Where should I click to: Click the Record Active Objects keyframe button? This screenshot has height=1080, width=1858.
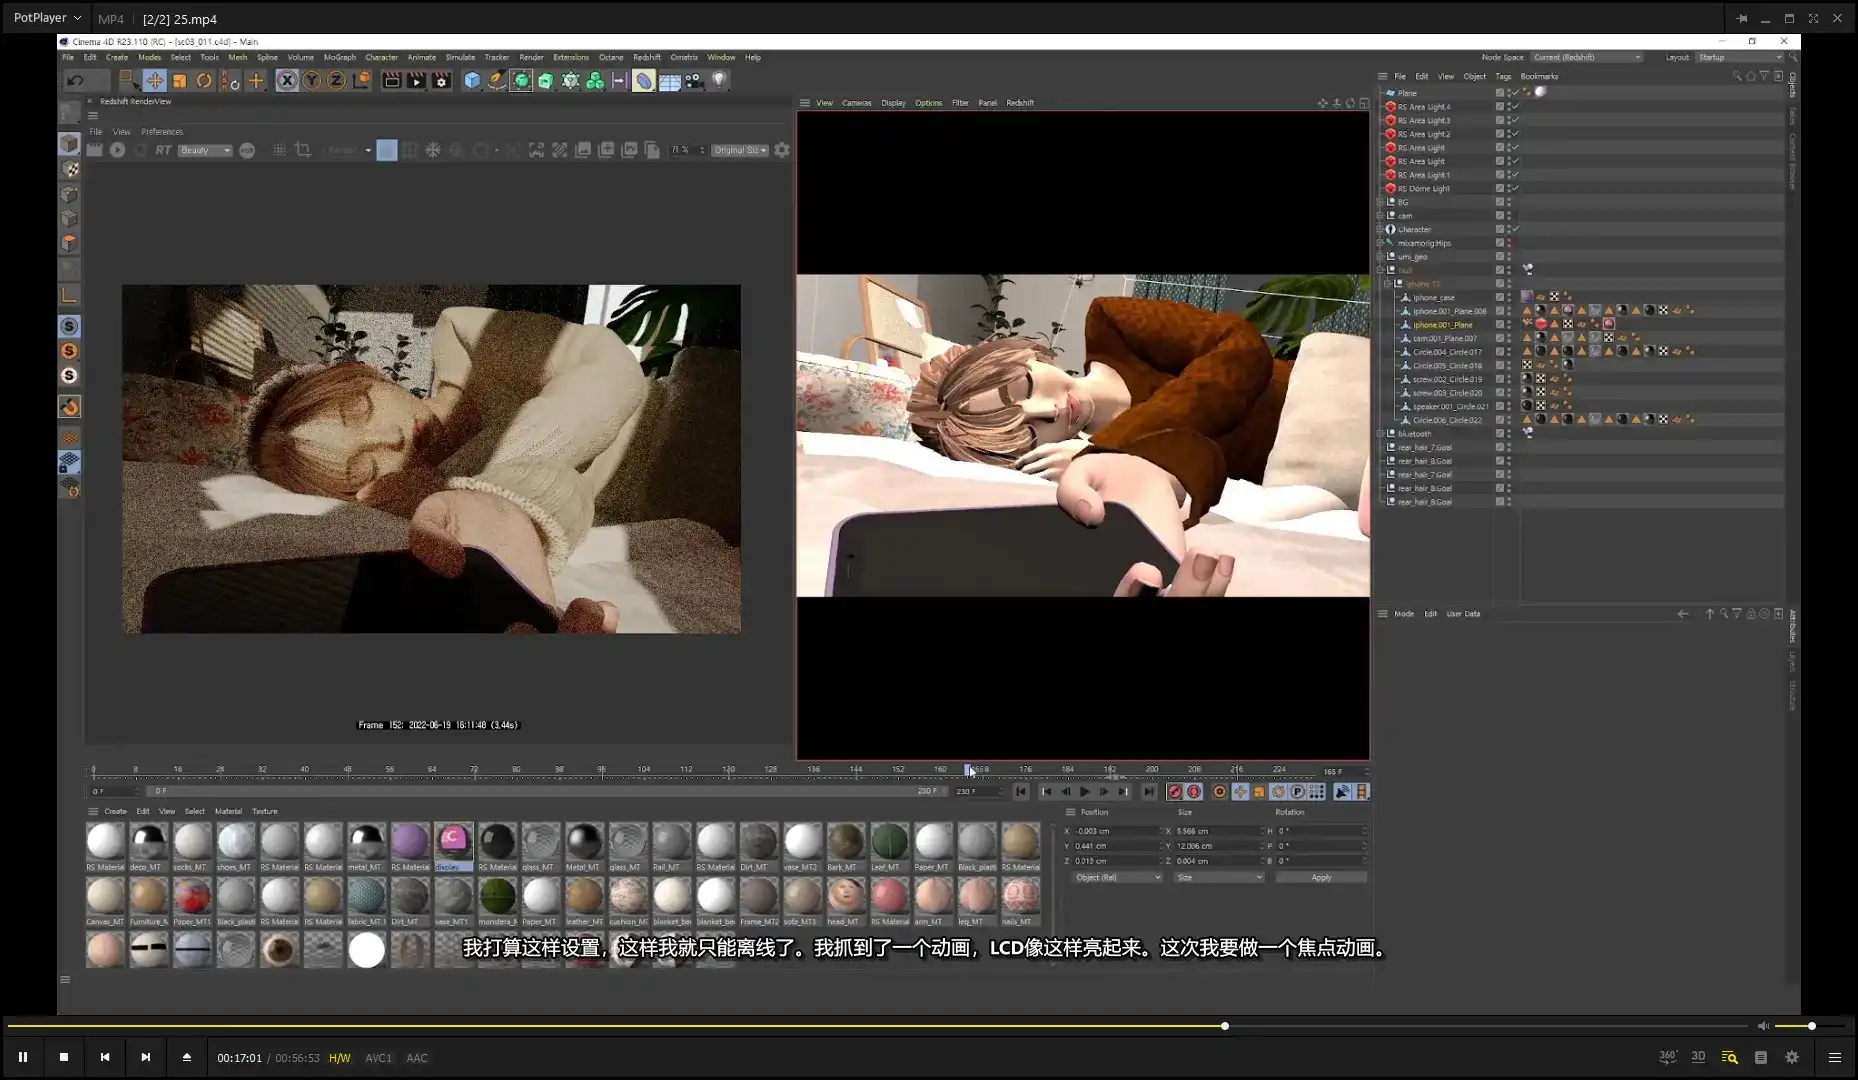[x=1175, y=792]
